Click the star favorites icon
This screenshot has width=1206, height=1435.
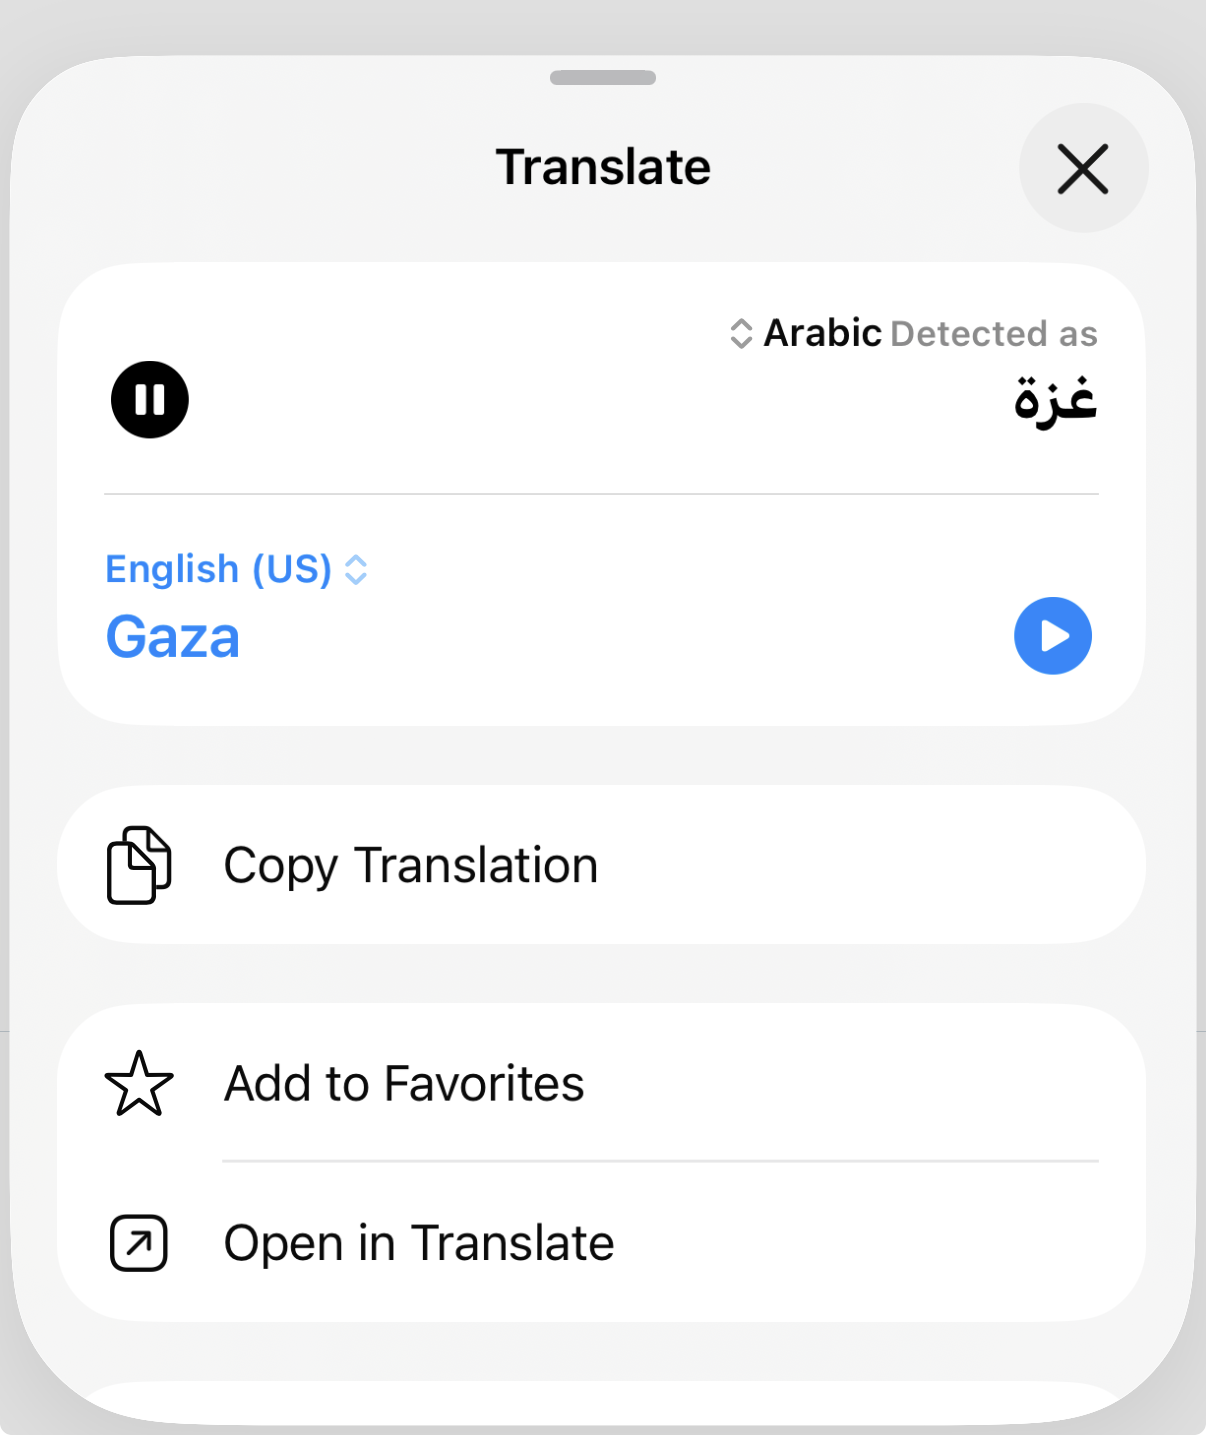pos(139,1084)
